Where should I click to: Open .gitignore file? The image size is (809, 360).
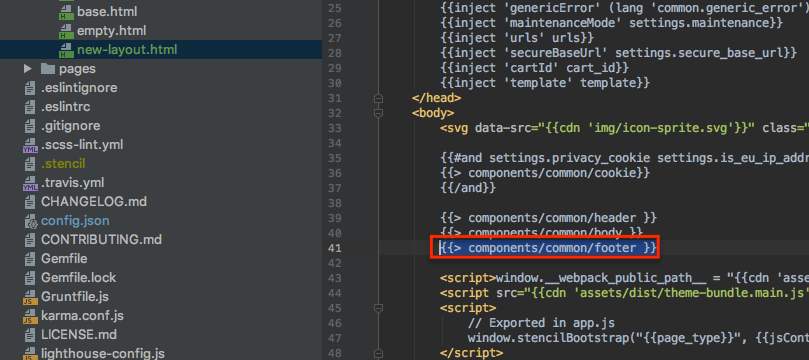[71, 126]
